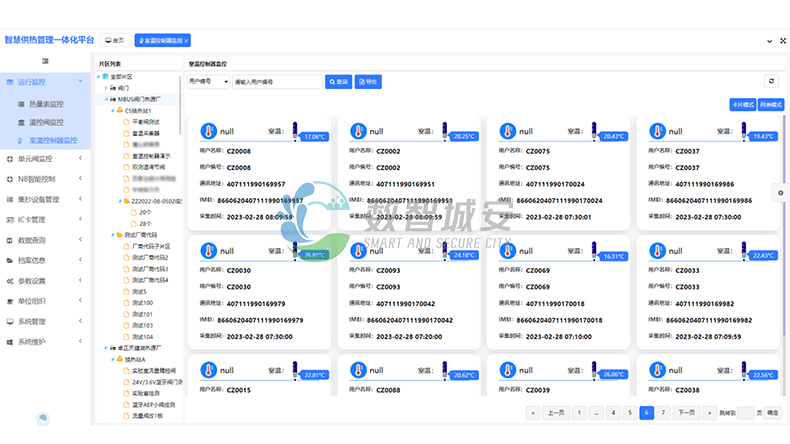790x444 pixels.
Task: Click the 查询 search button
Action: point(339,81)
